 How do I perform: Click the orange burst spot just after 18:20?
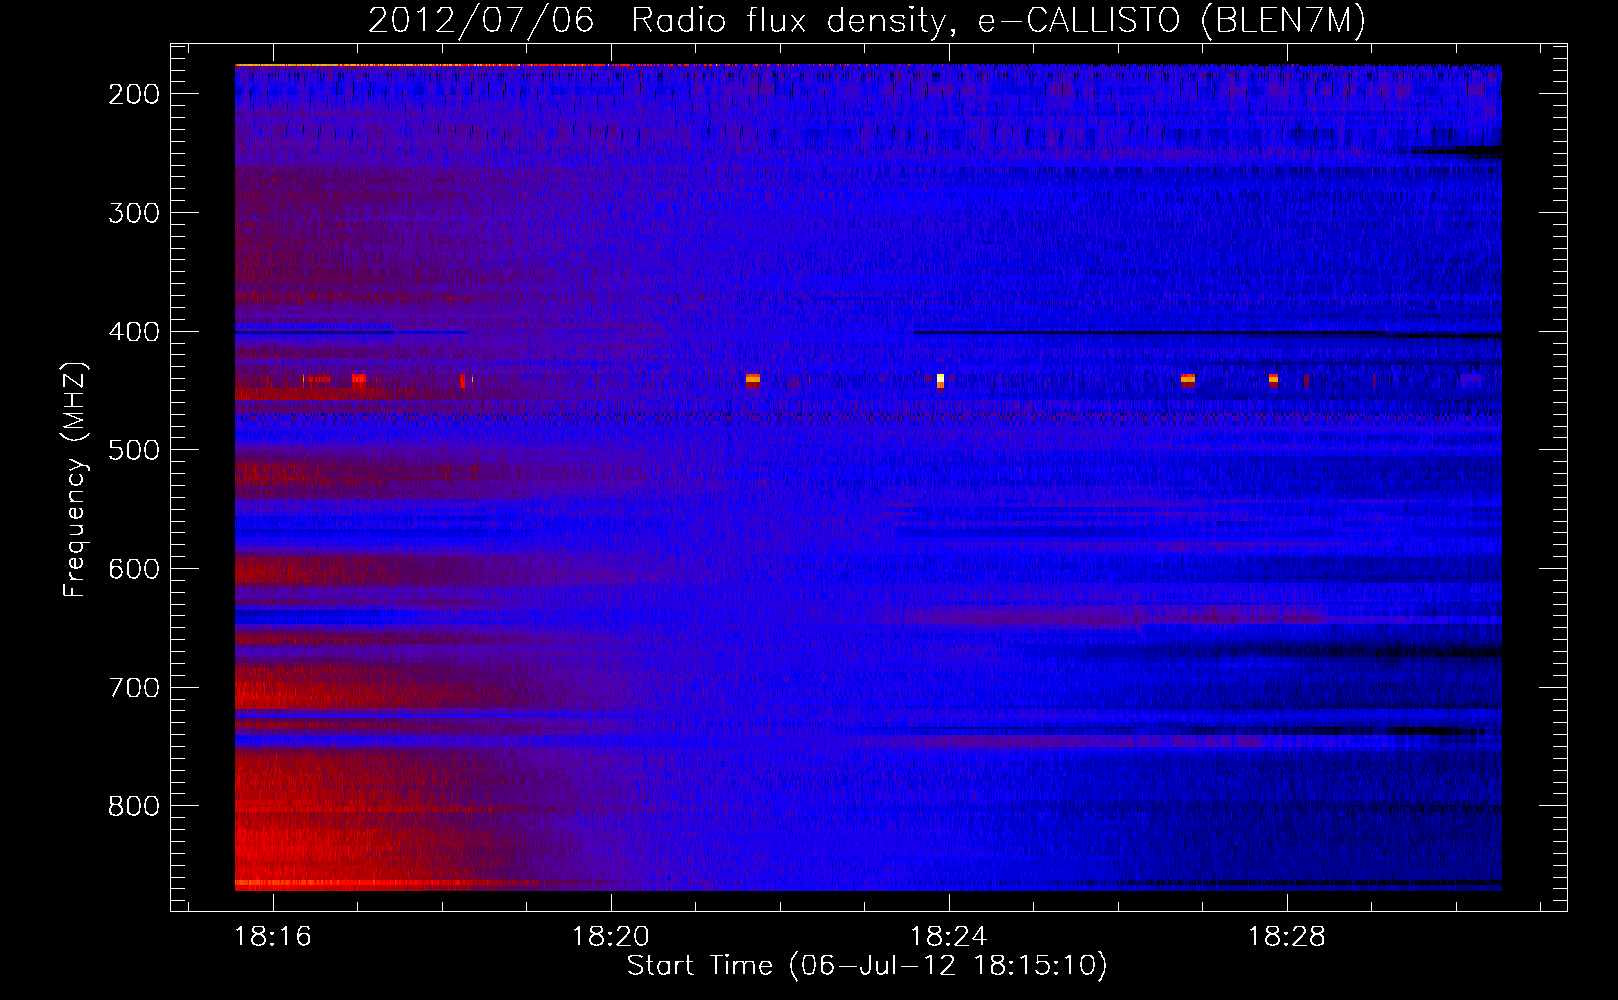[x=753, y=380]
